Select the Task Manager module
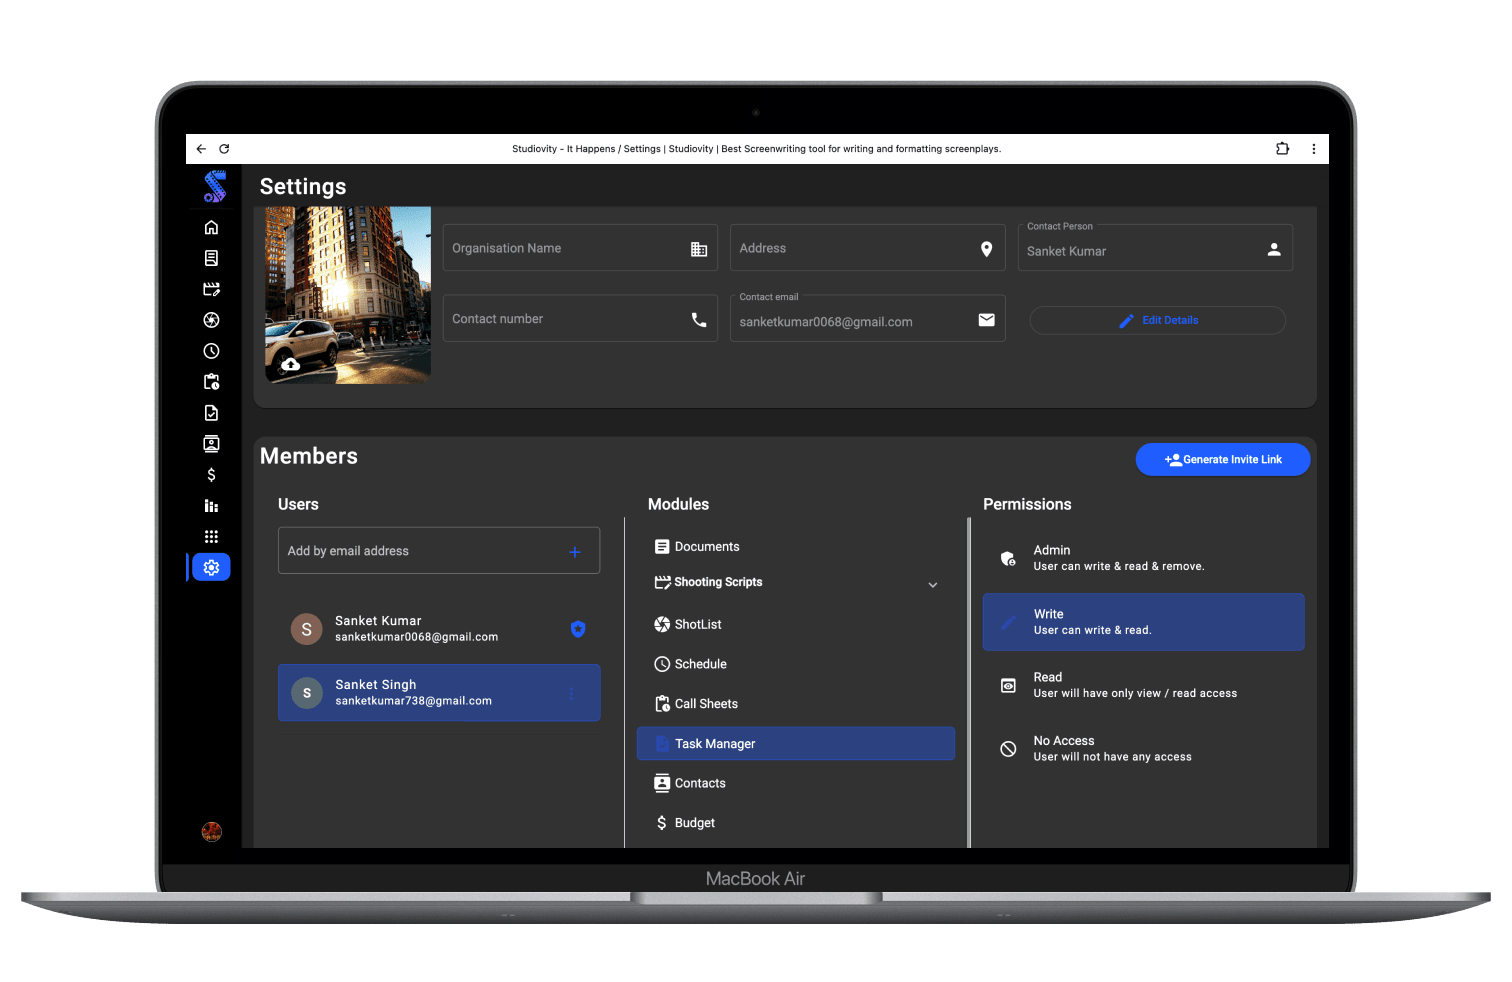The image size is (1512, 982). (x=796, y=744)
